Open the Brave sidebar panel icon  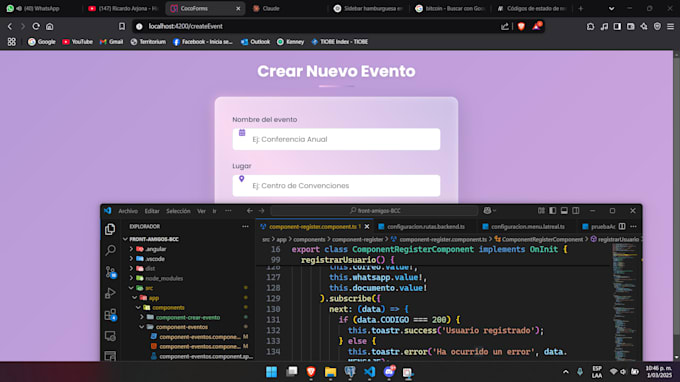point(617,26)
